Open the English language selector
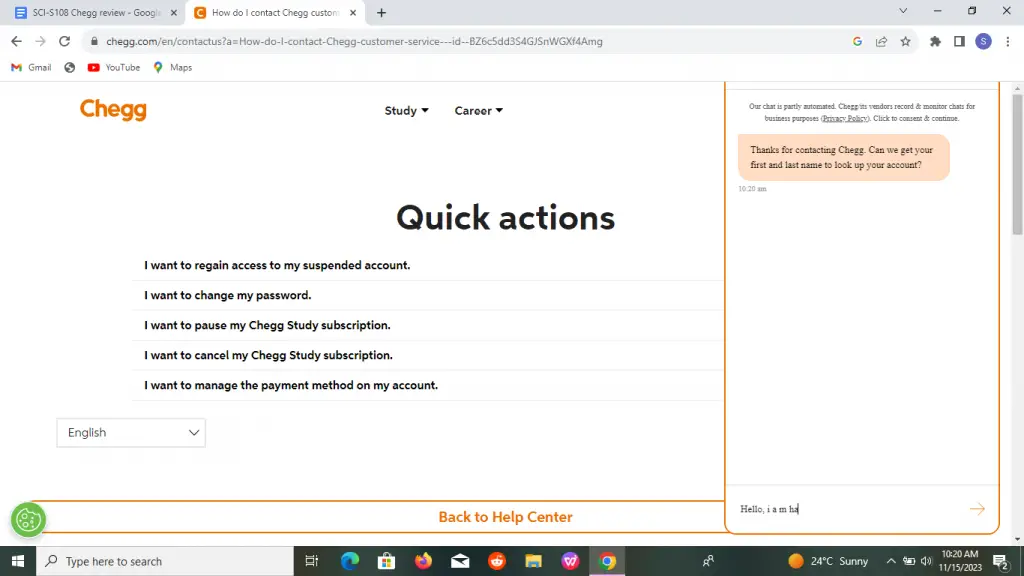This screenshot has width=1024, height=576. 130,432
